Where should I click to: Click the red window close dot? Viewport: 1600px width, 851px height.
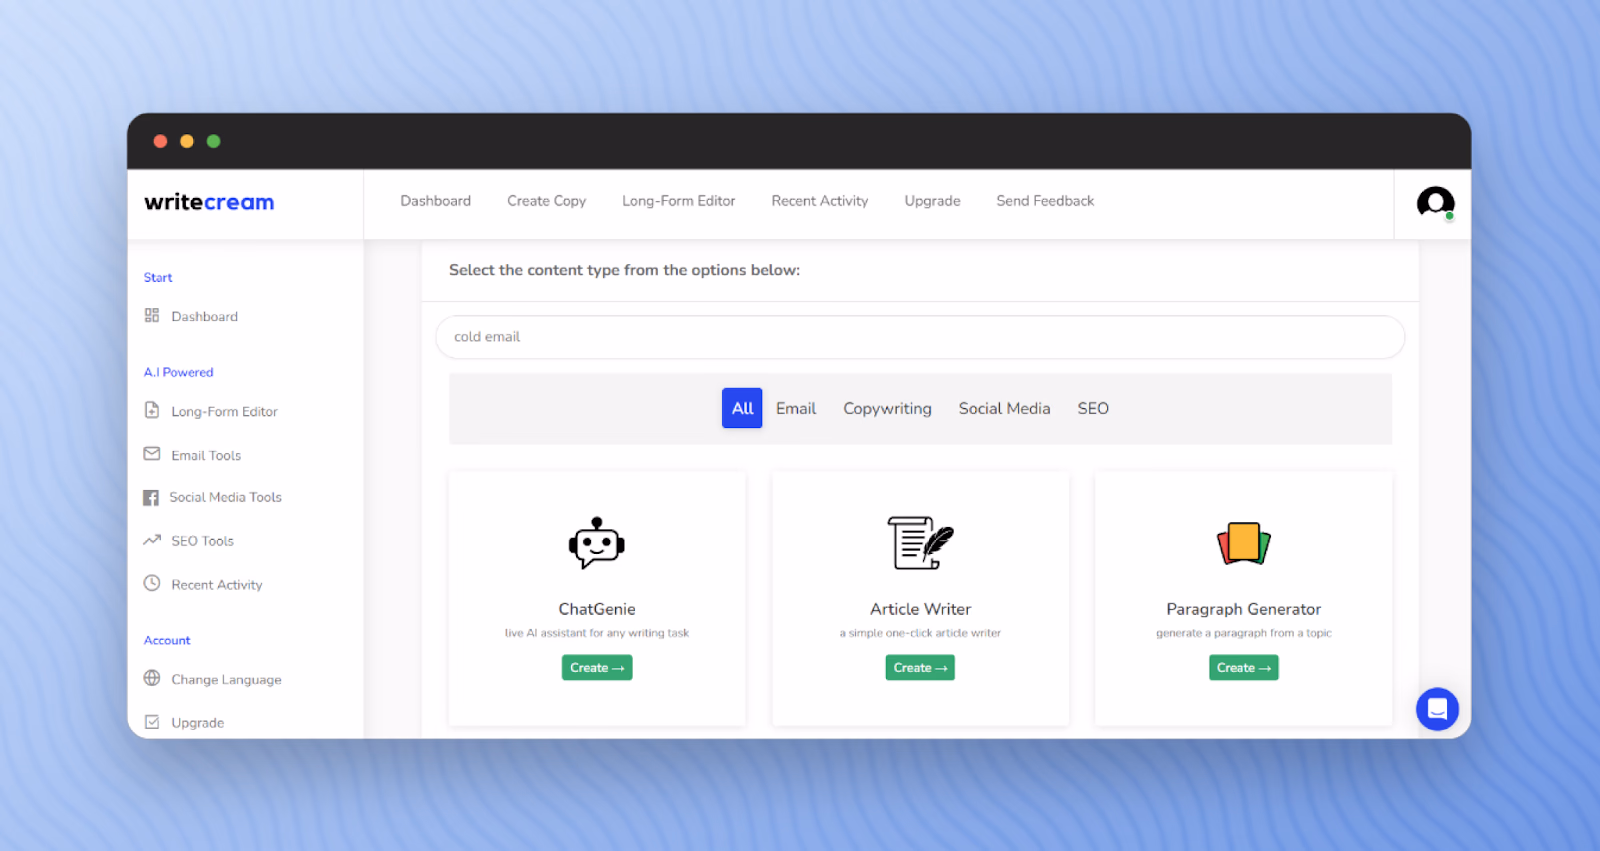click(x=160, y=141)
